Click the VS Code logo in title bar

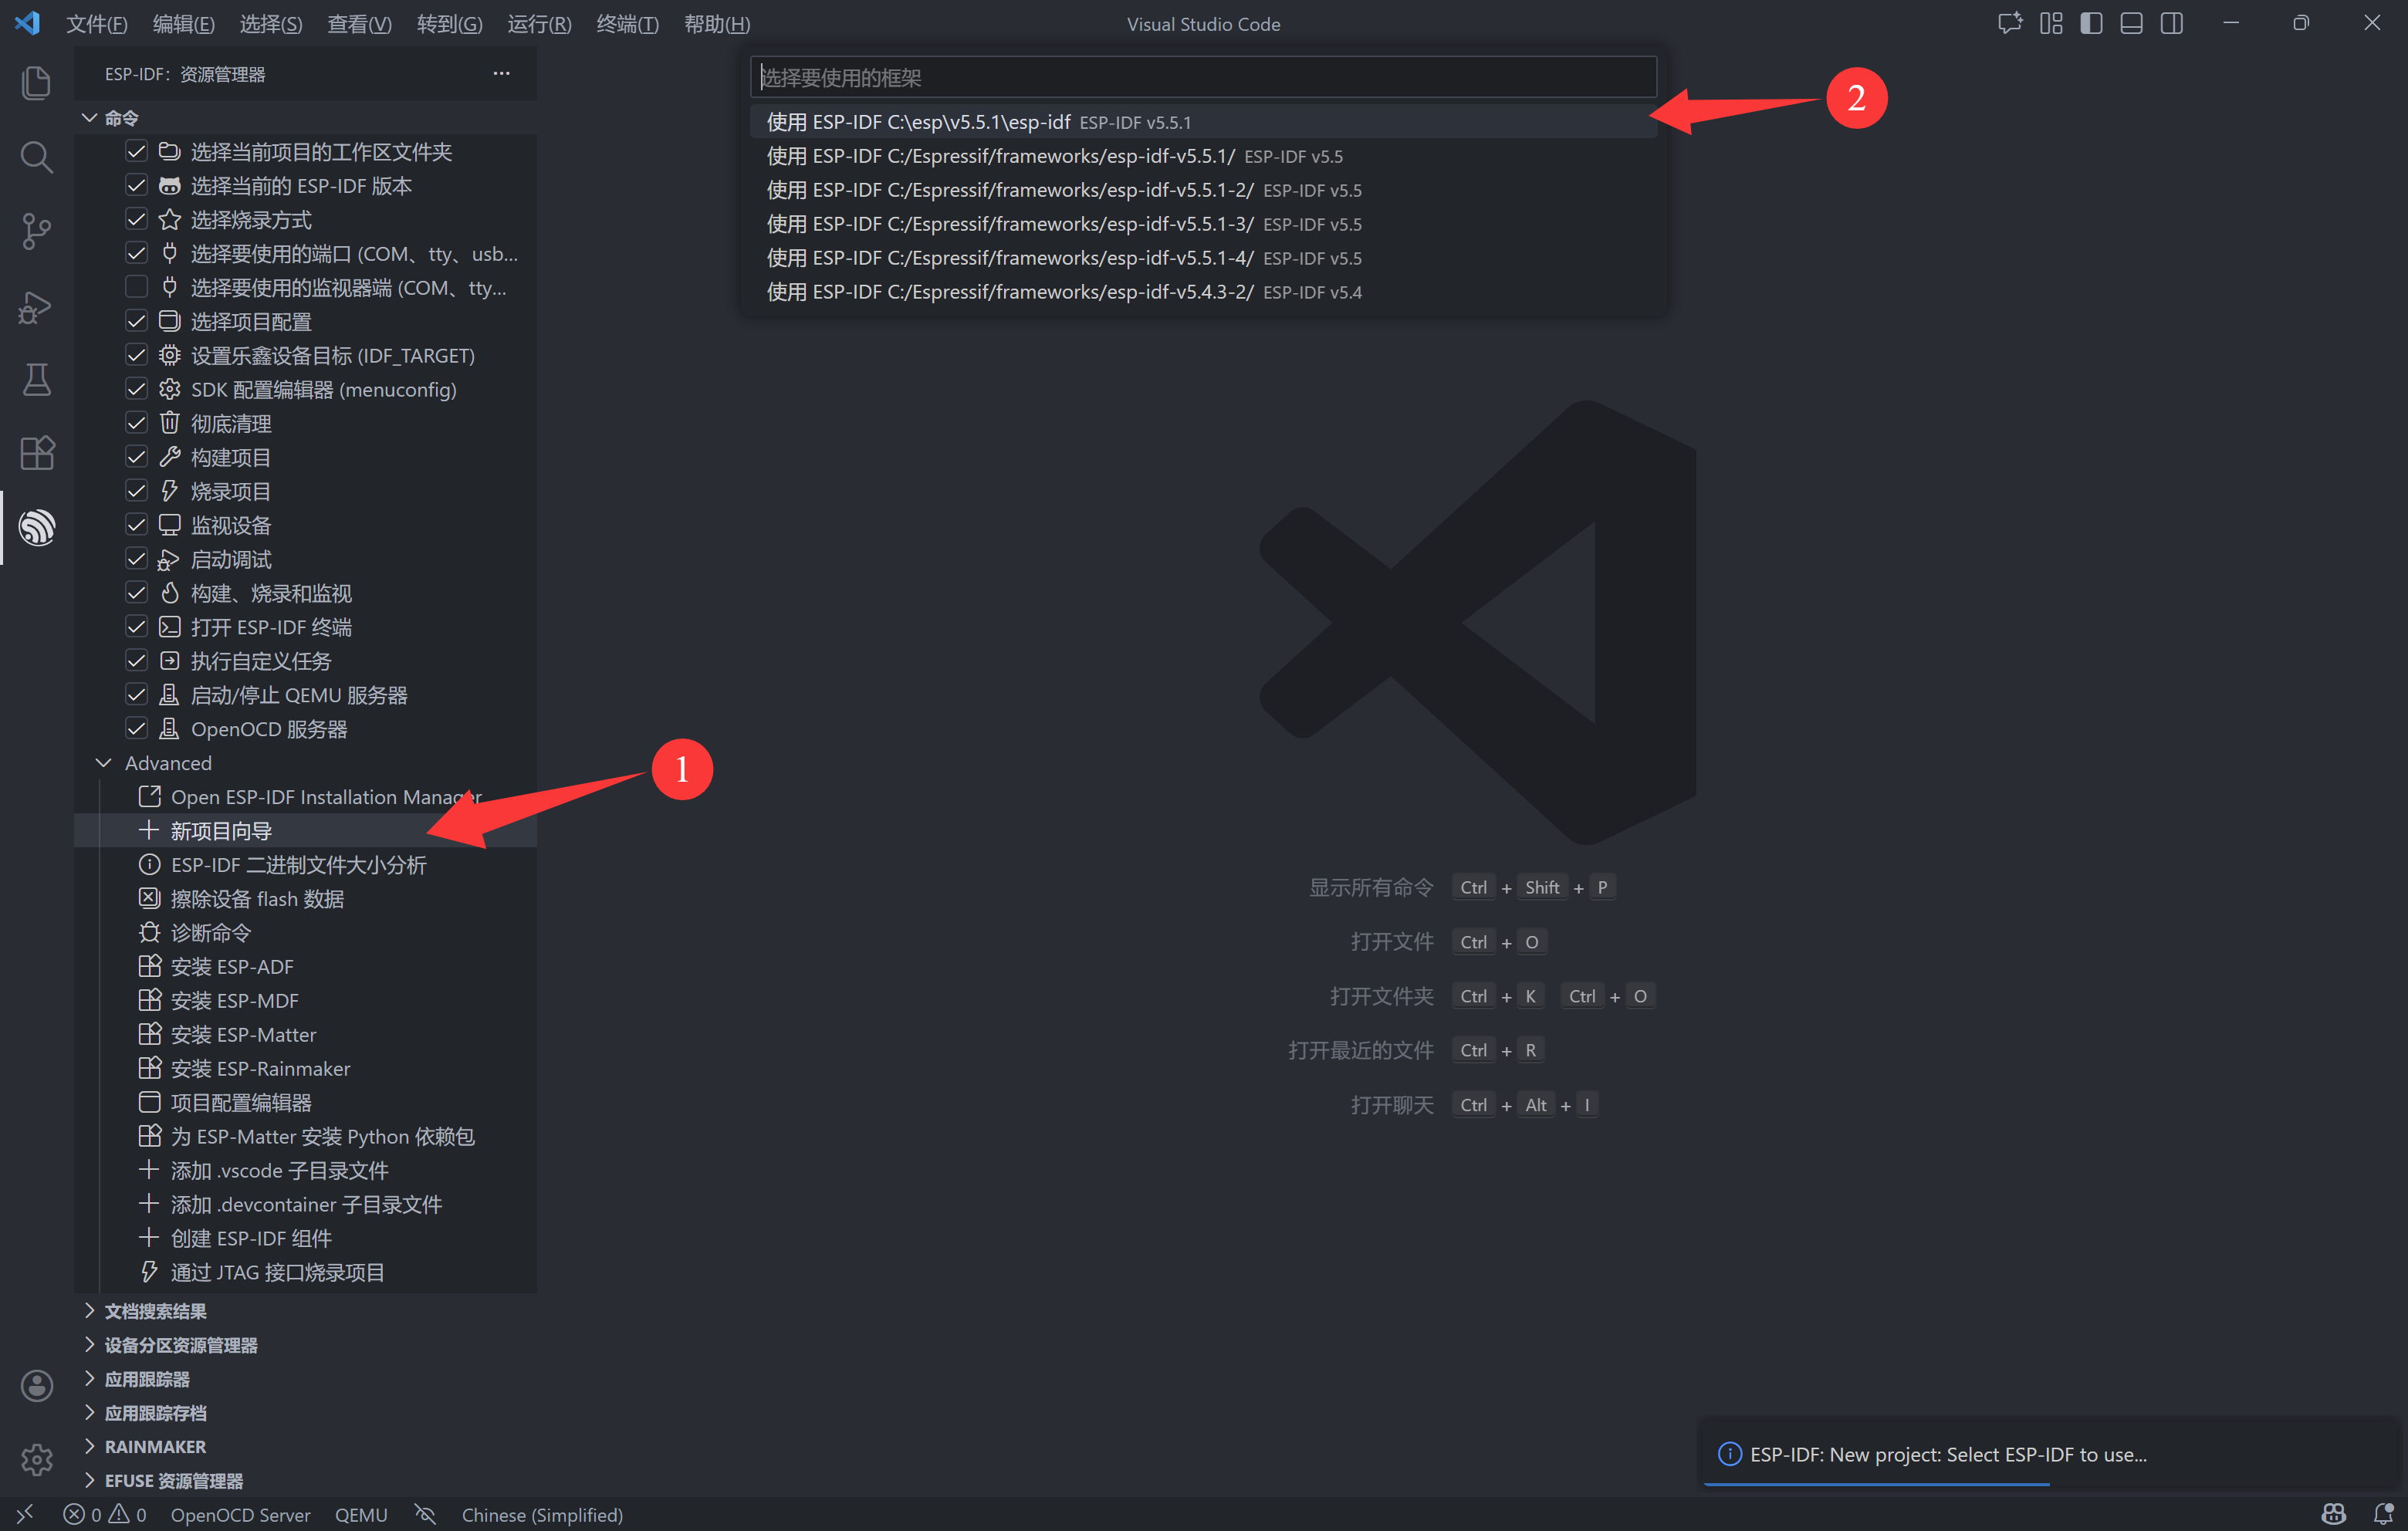click(27, 23)
